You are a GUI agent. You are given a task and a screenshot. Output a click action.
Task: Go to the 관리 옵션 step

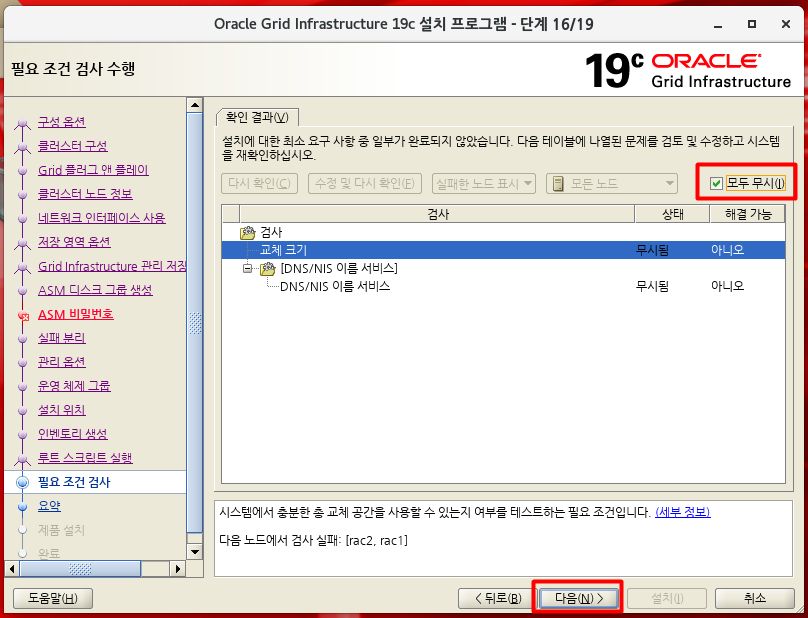click(62, 362)
